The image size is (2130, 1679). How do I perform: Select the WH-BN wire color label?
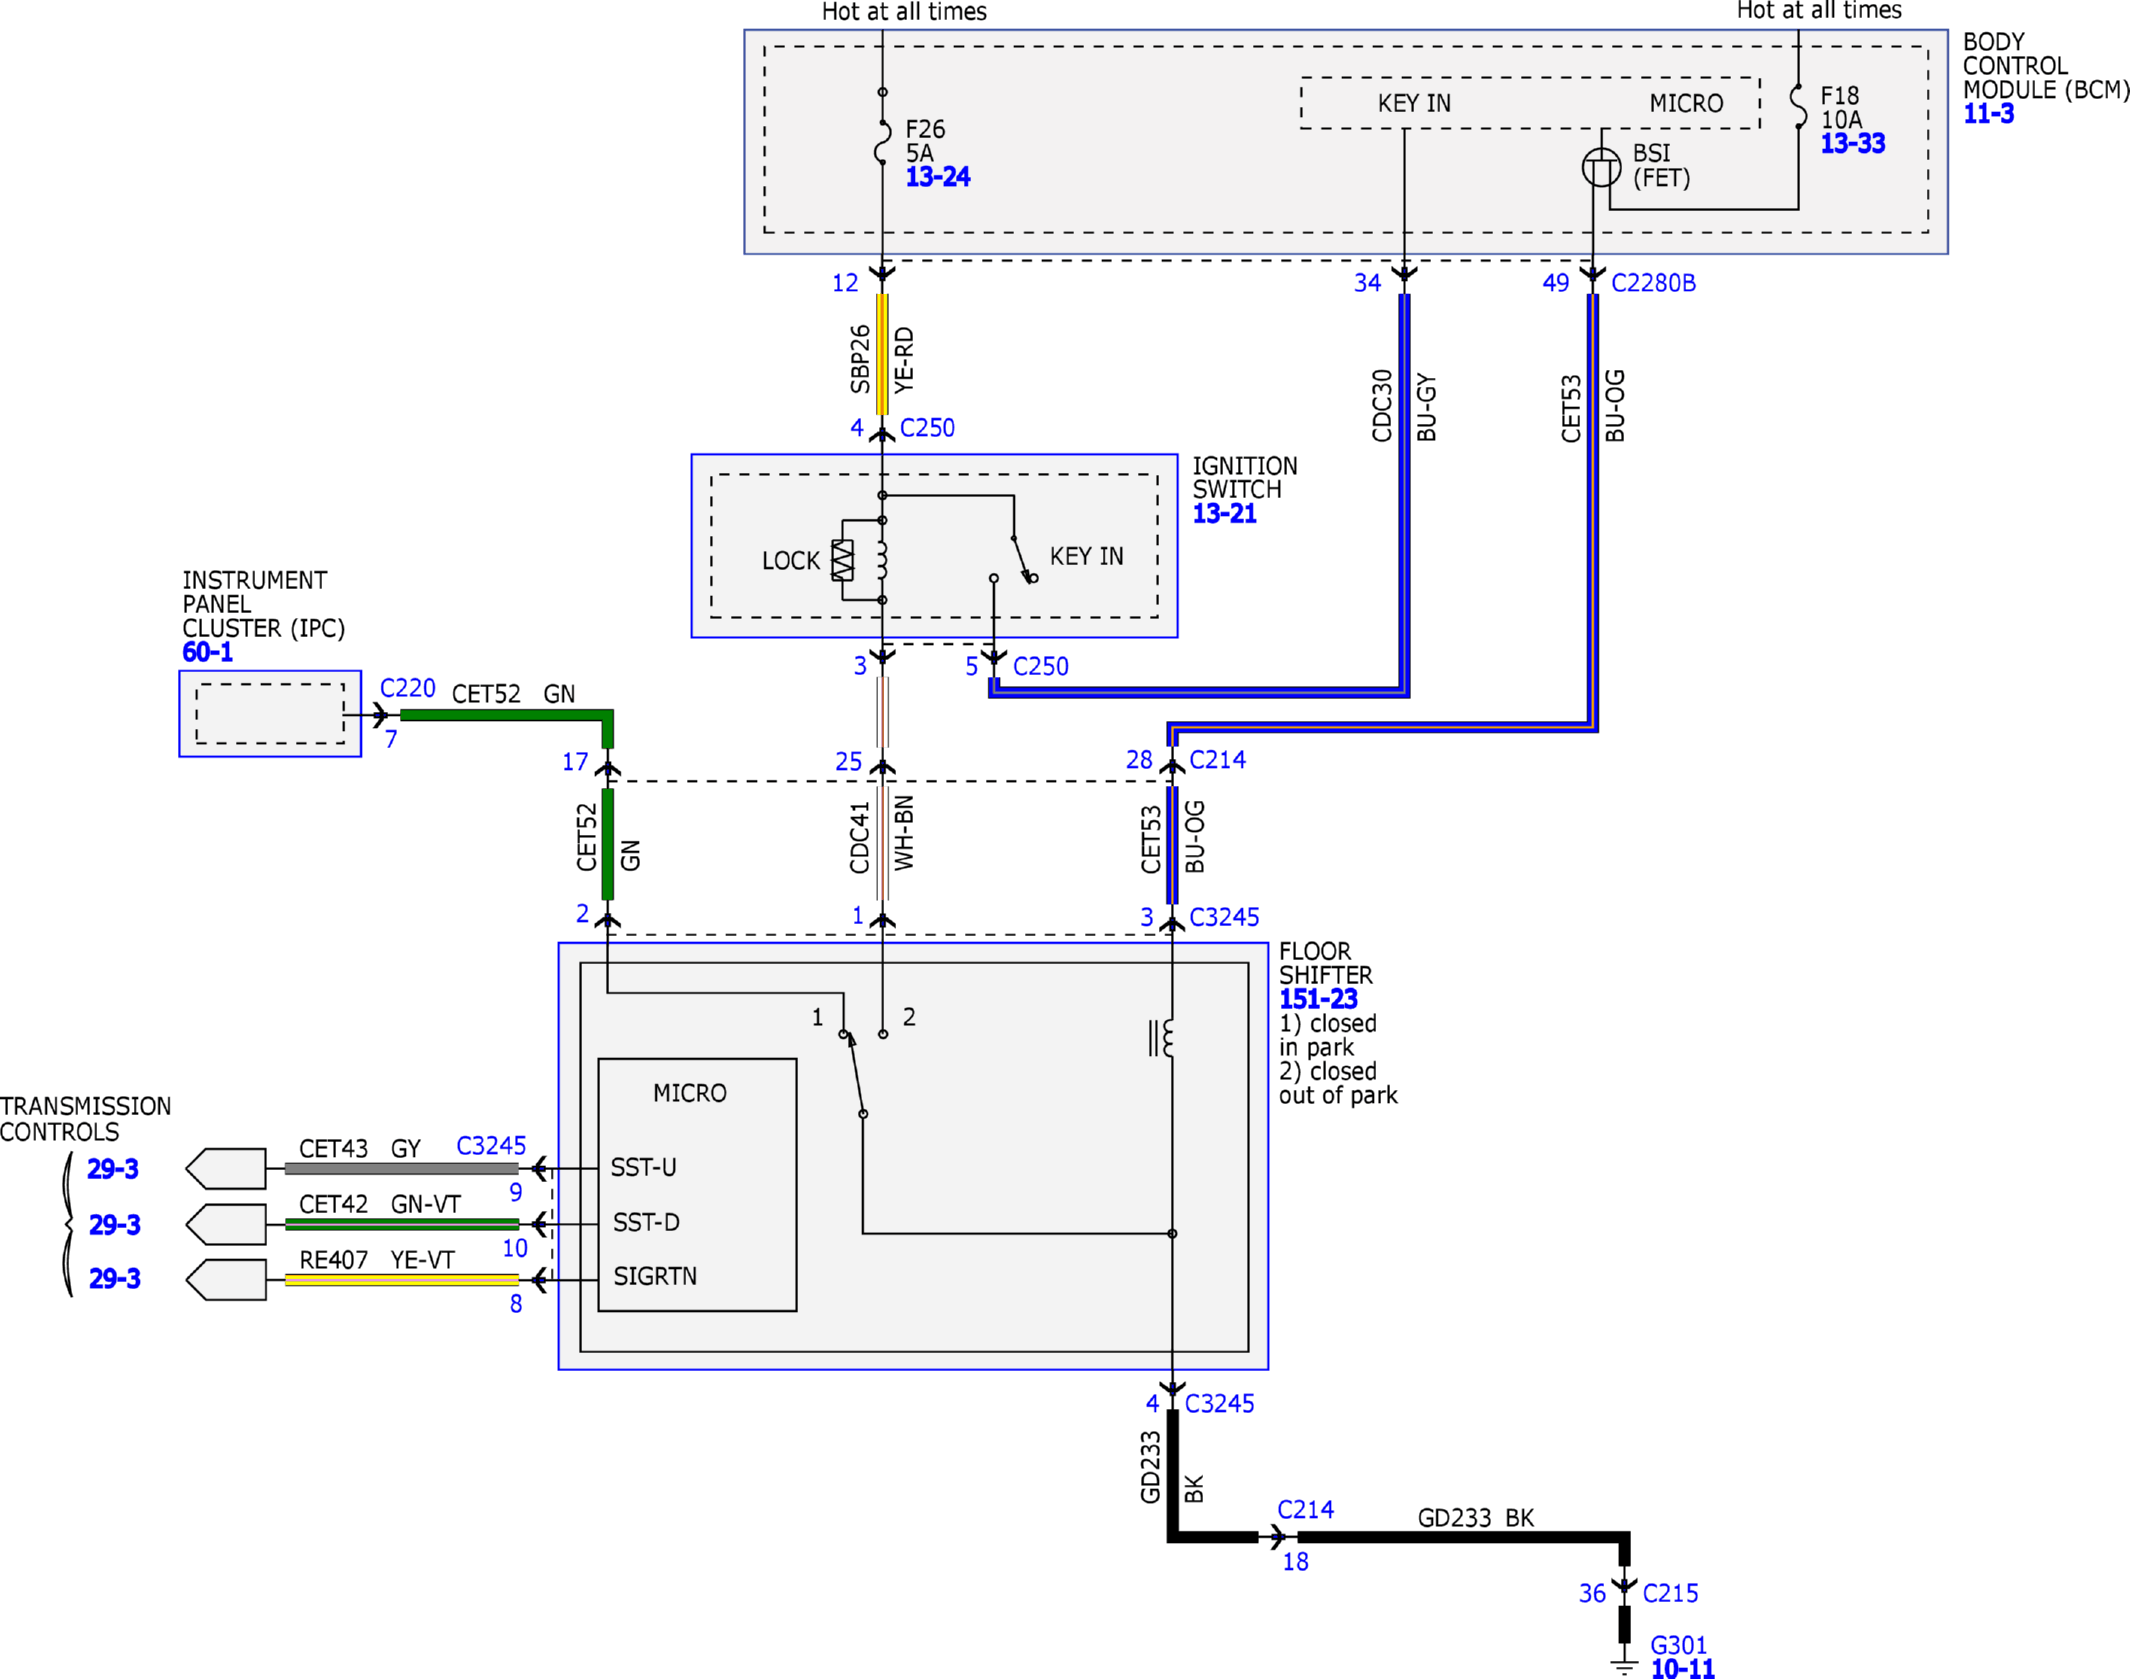point(904,833)
